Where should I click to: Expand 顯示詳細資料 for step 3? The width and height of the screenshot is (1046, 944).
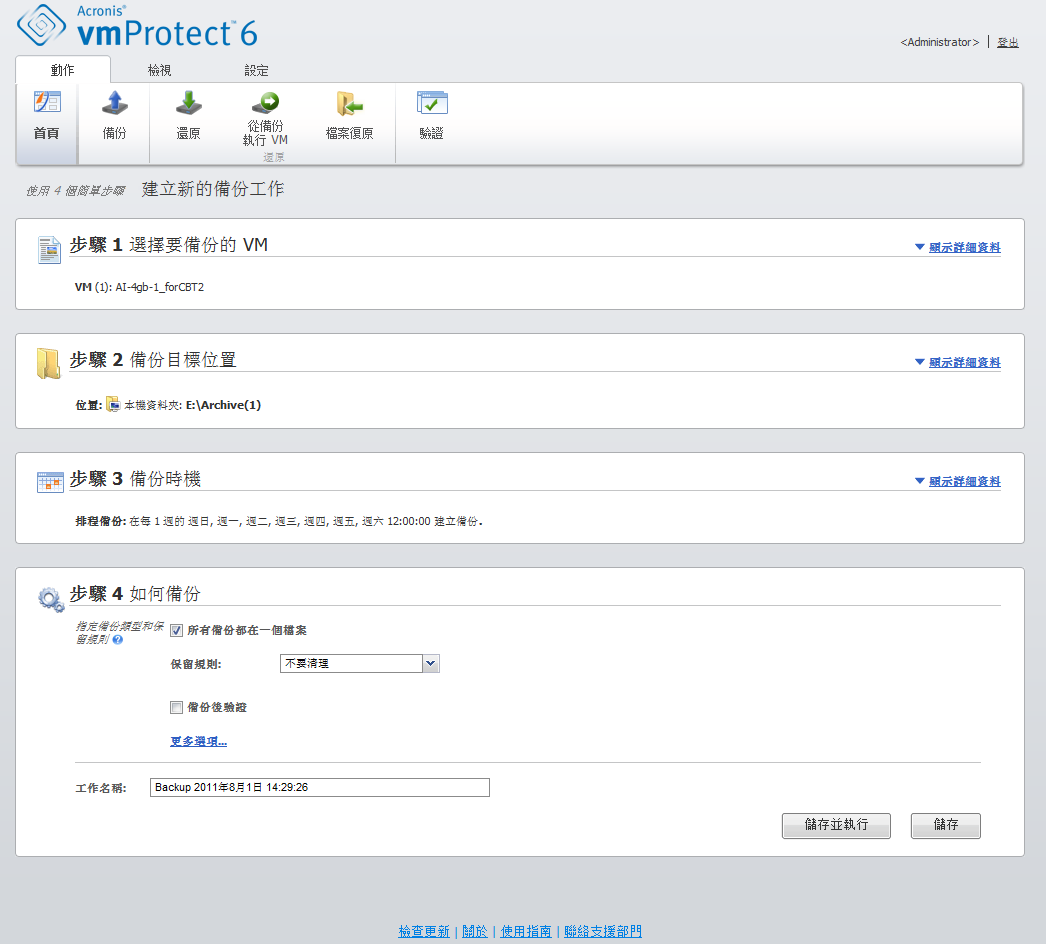point(958,482)
